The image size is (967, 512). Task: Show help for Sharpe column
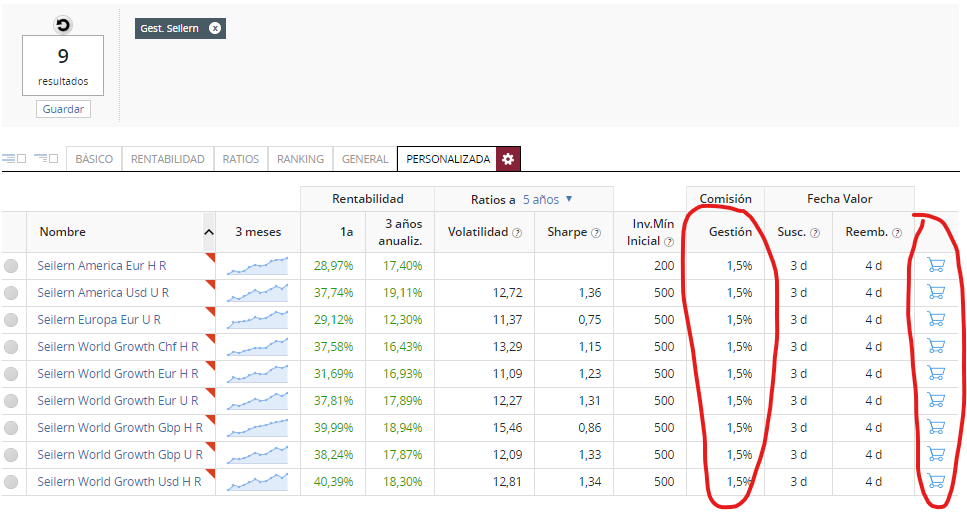pos(596,233)
